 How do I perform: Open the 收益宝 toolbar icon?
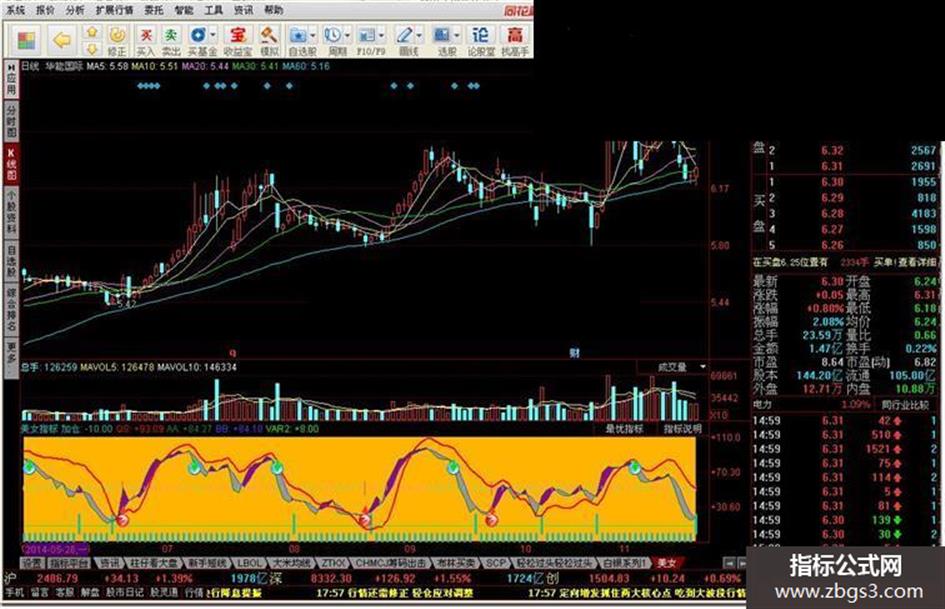237,40
